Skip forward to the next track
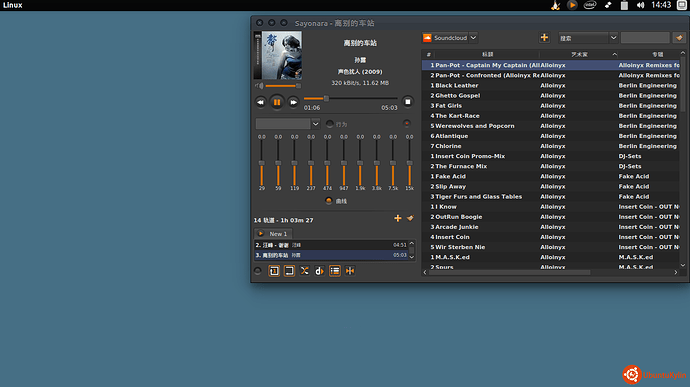The height and width of the screenshot is (387, 690). pos(293,102)
